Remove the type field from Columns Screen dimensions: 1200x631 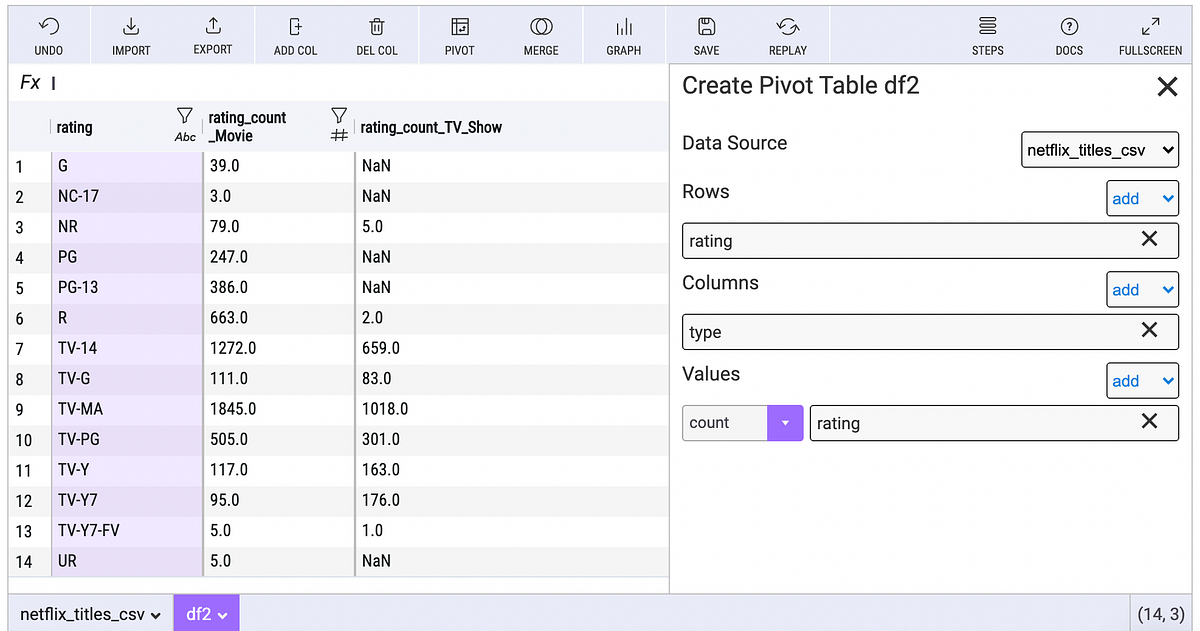coord(1149,331)
